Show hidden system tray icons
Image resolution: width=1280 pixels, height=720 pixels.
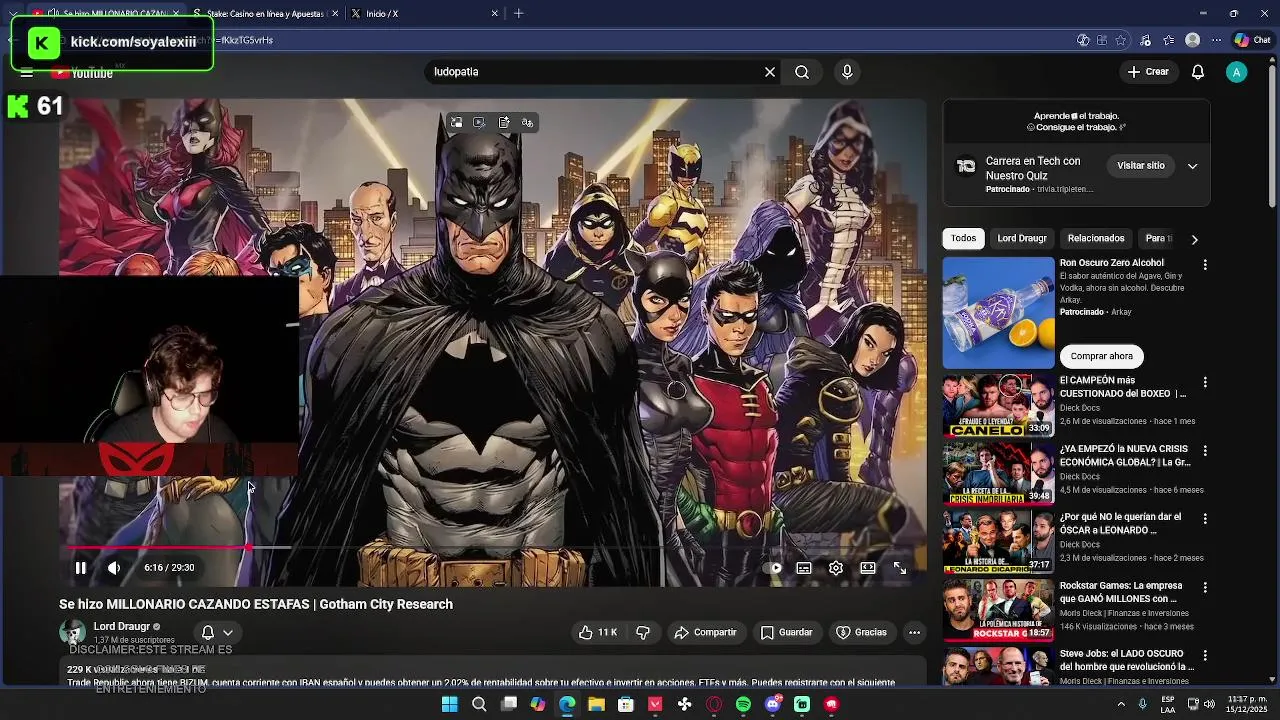click(1120, 704)
